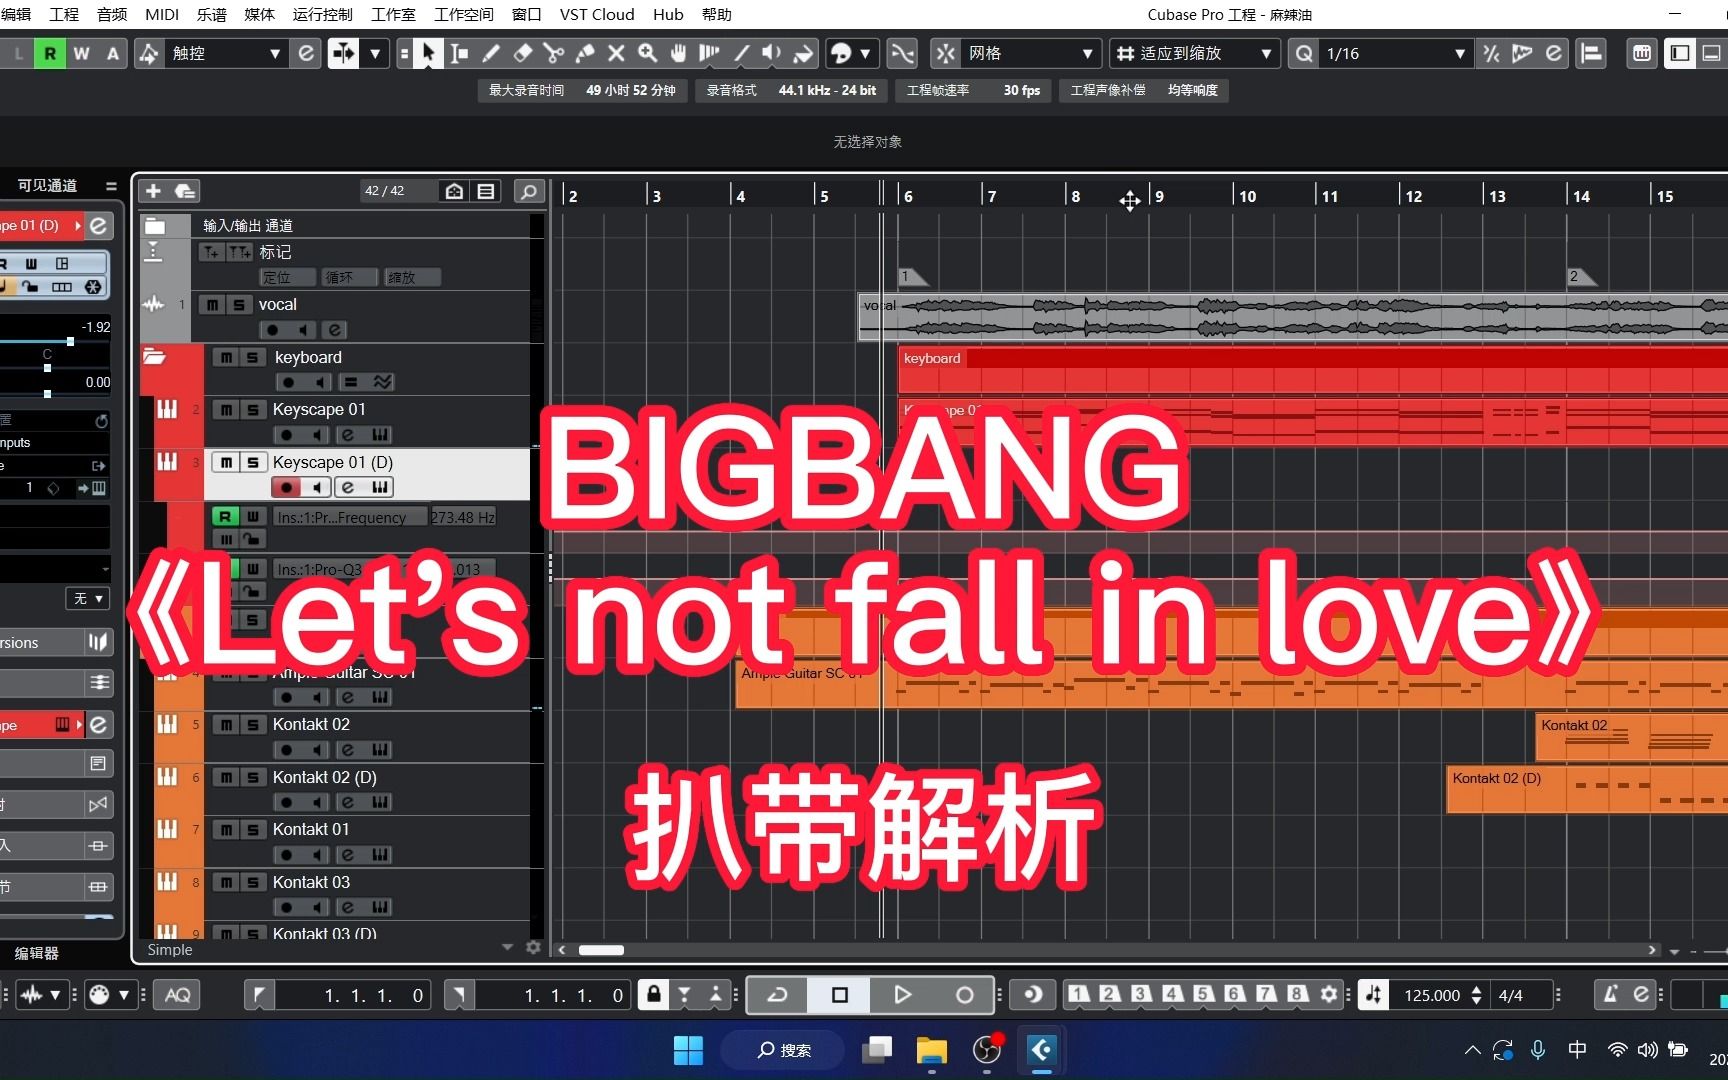Screen dimensions: 1728x1080
Task: Click the Add Track plus button
Action: coord(153,191)
